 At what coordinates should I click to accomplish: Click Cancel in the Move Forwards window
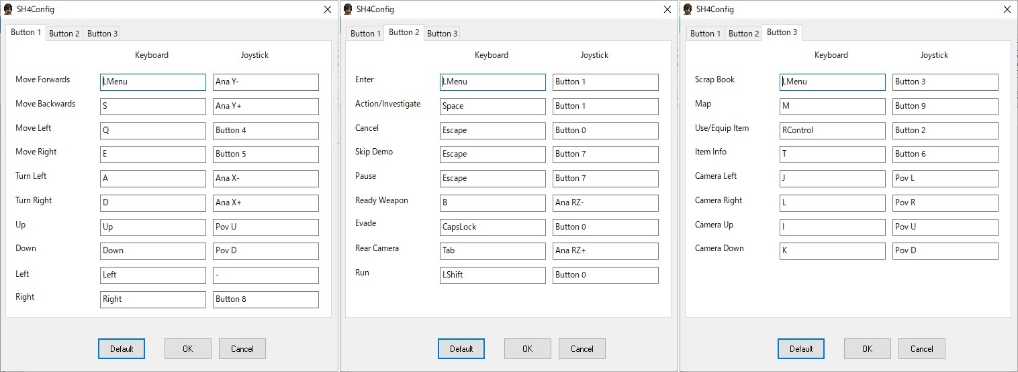tap(242, 349)
